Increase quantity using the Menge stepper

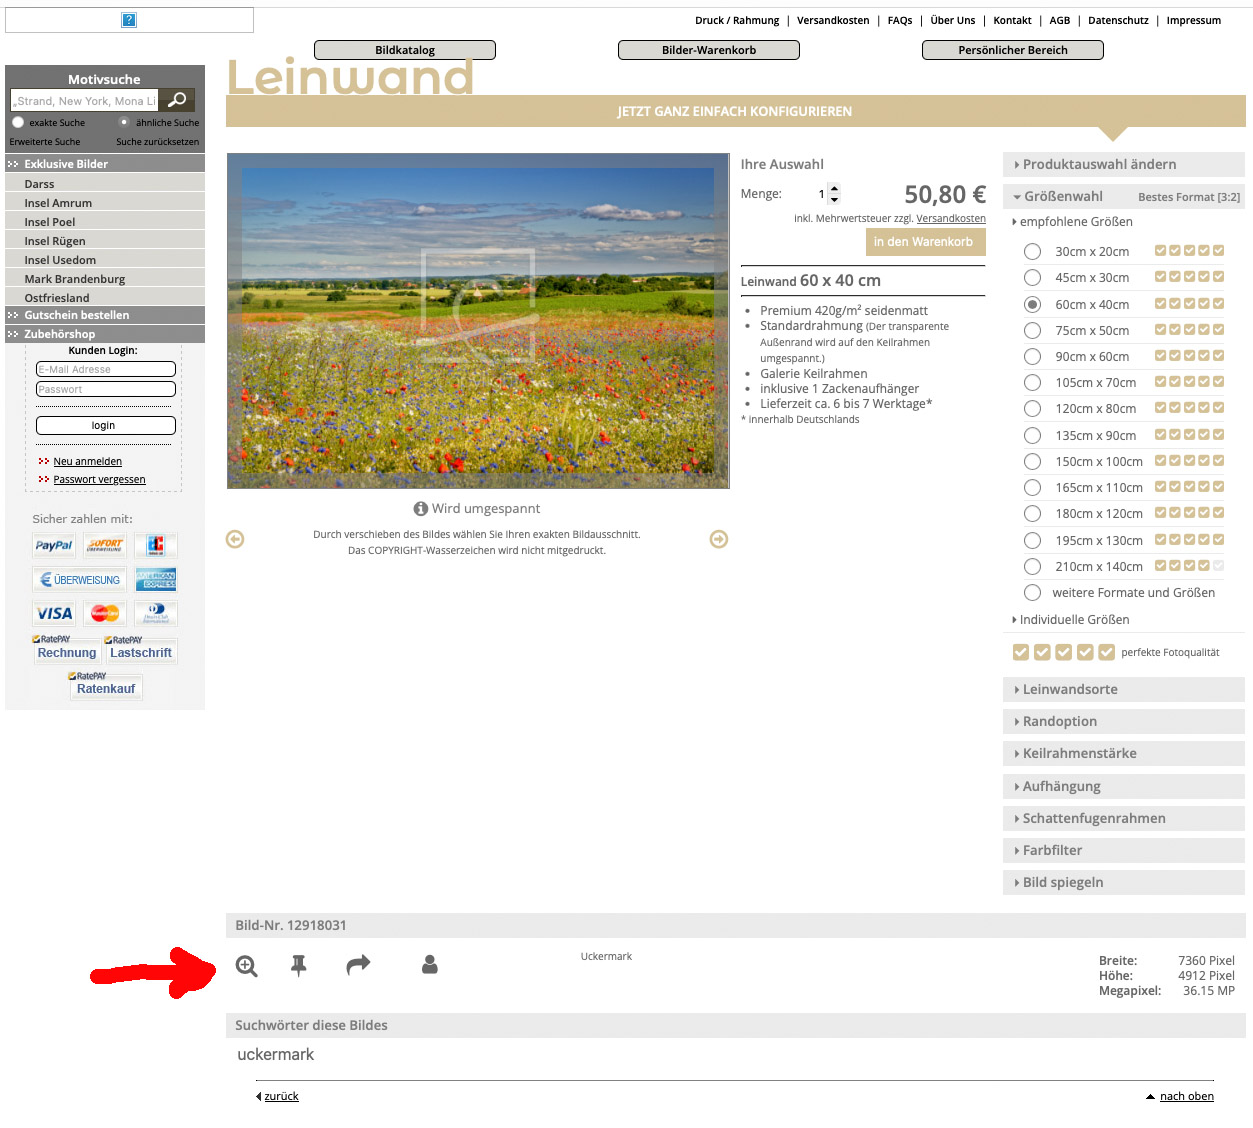(835, 188)
